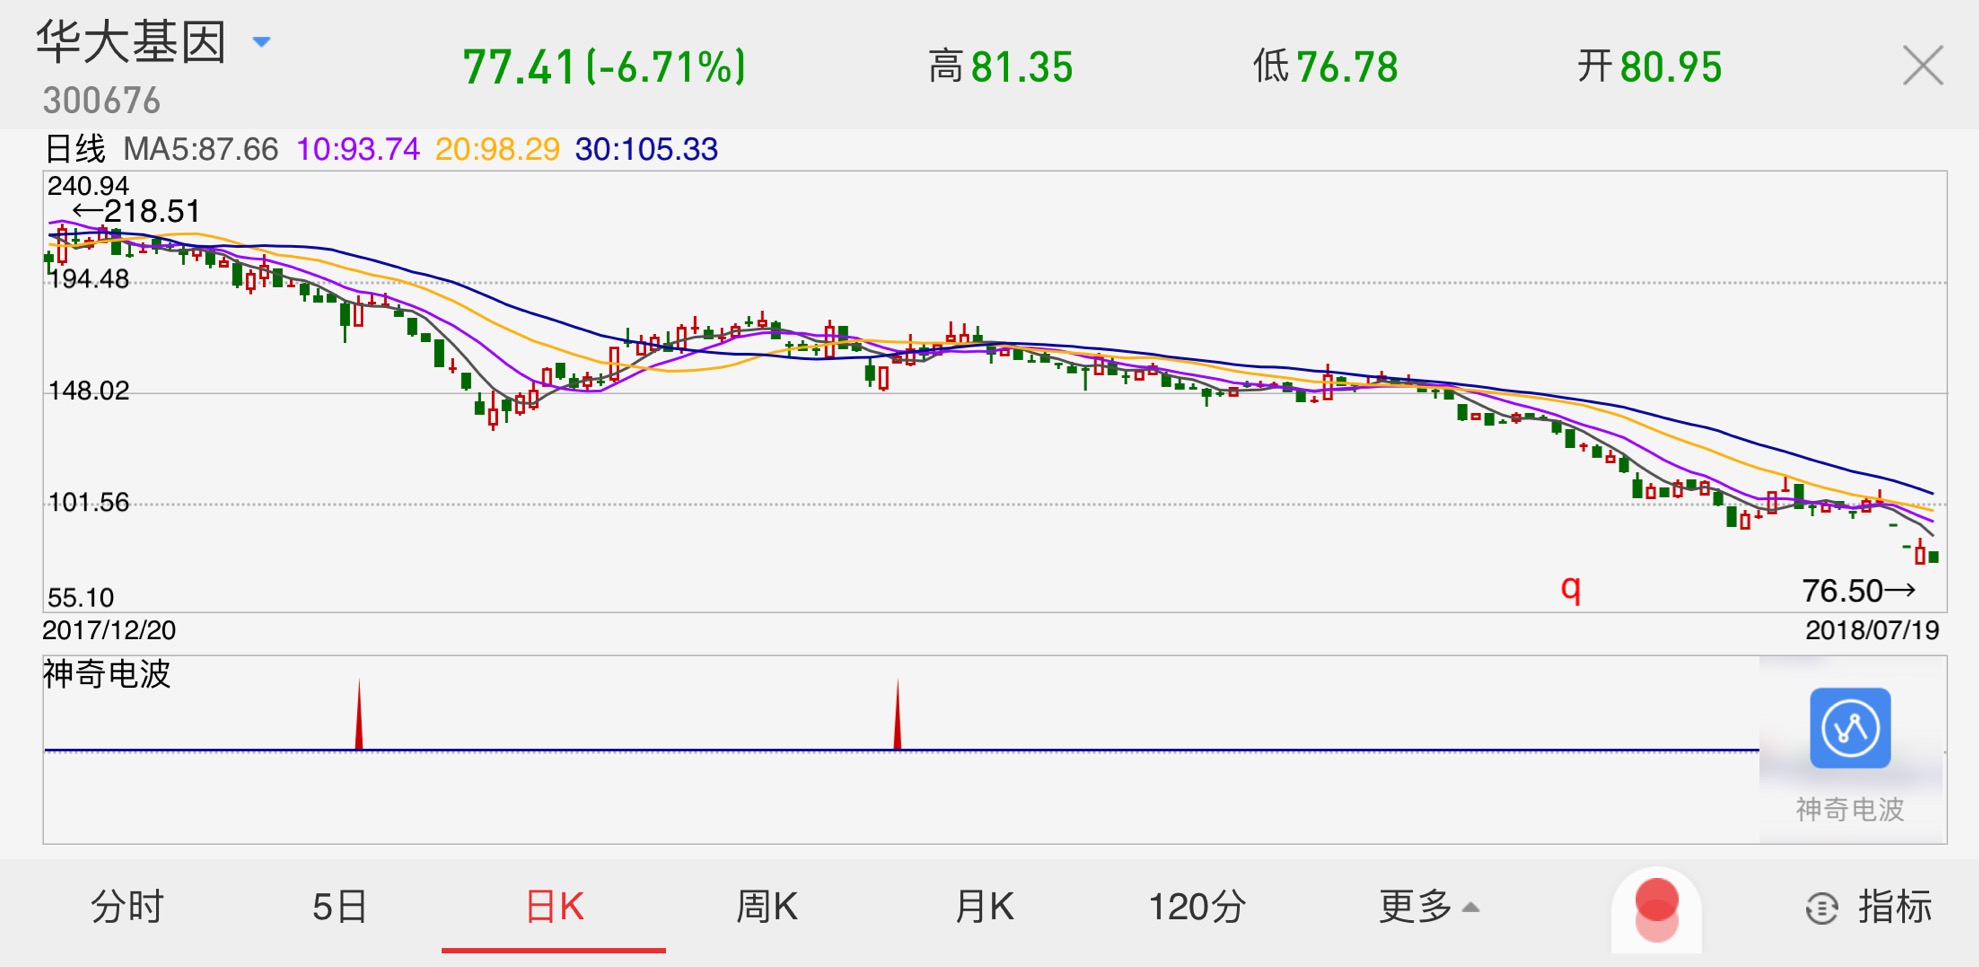Screen dimensions: 1979x967
Task: Click the 华大基因 stock name
Action: point(132,42)
